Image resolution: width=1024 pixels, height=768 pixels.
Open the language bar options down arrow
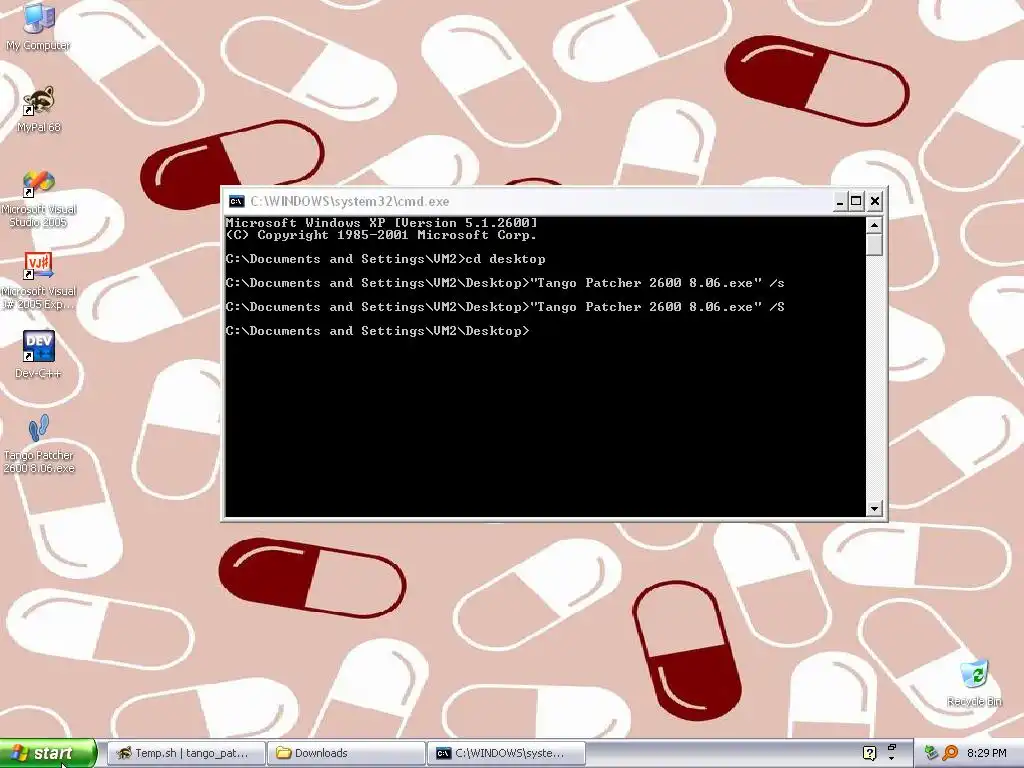[x=891, y=759]
